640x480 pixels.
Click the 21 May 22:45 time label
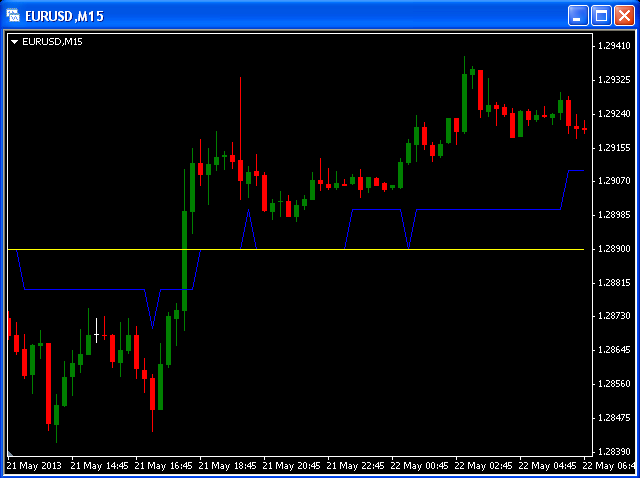click(x=356, y=466)
